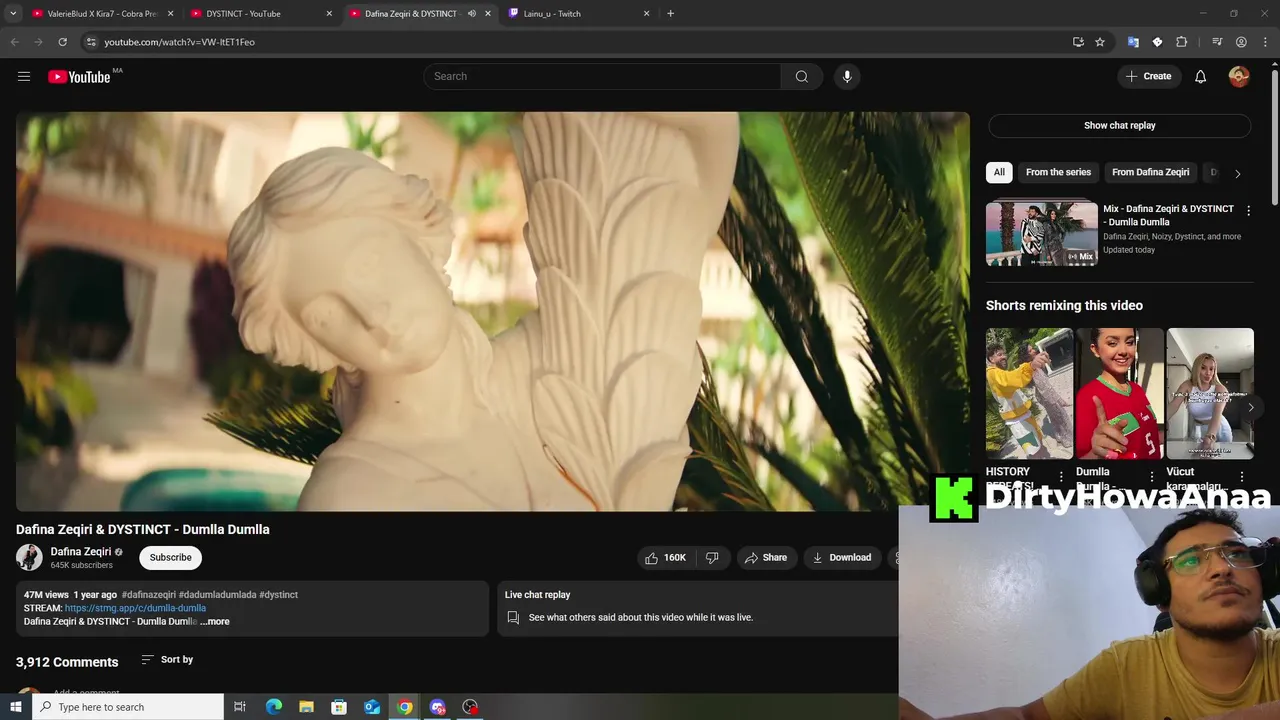The width and height of the screenshot is (1280, 720).
Task: Reload the page in Chrome
Action: tap(62, 42)
